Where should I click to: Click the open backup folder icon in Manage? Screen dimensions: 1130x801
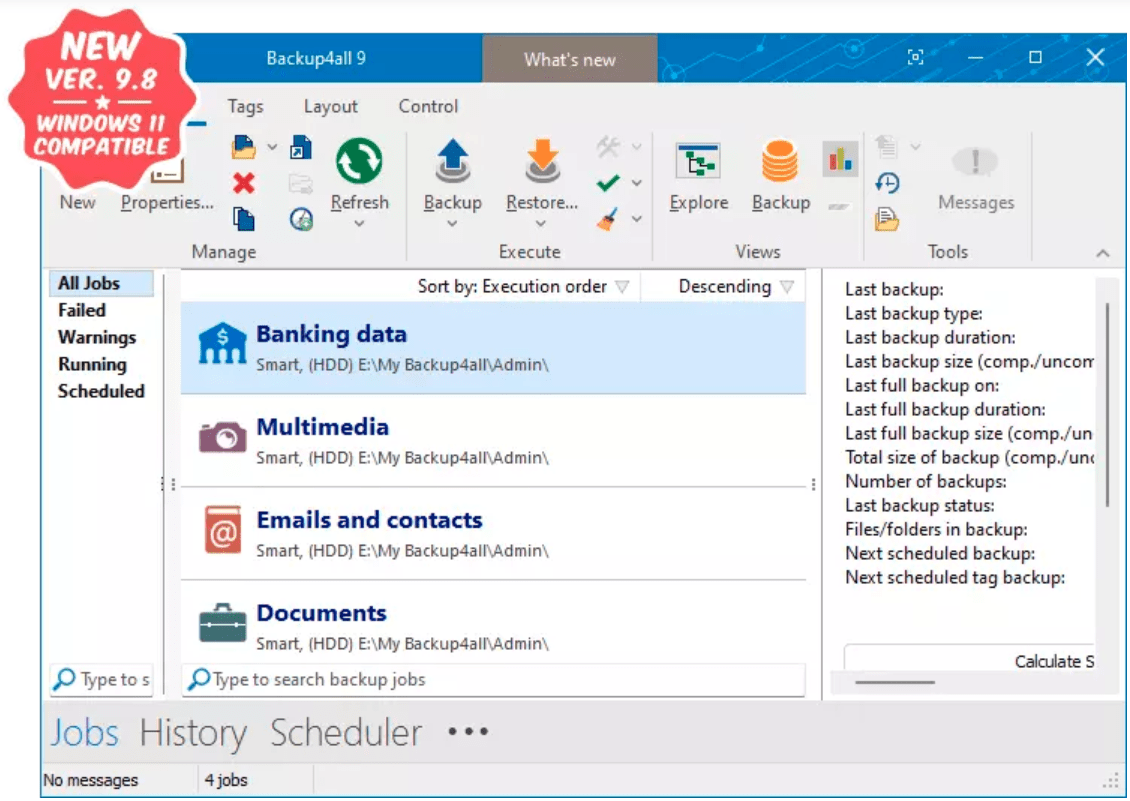click(244, 147)
